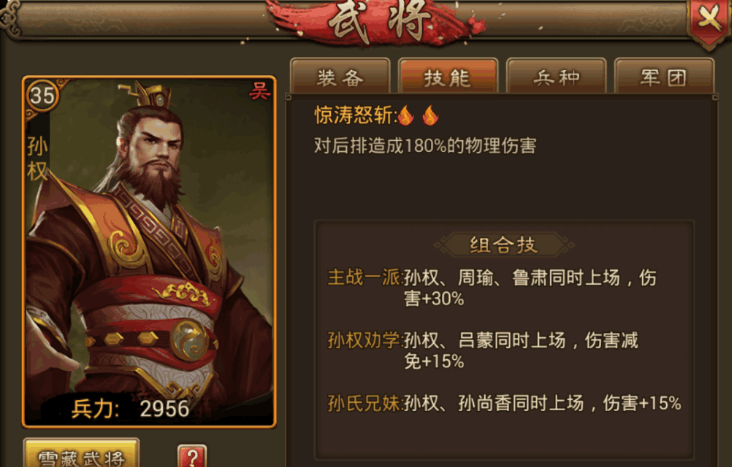732x467 pixels.
Task: Close the 武将 window with the X
Action: (709, 20)
